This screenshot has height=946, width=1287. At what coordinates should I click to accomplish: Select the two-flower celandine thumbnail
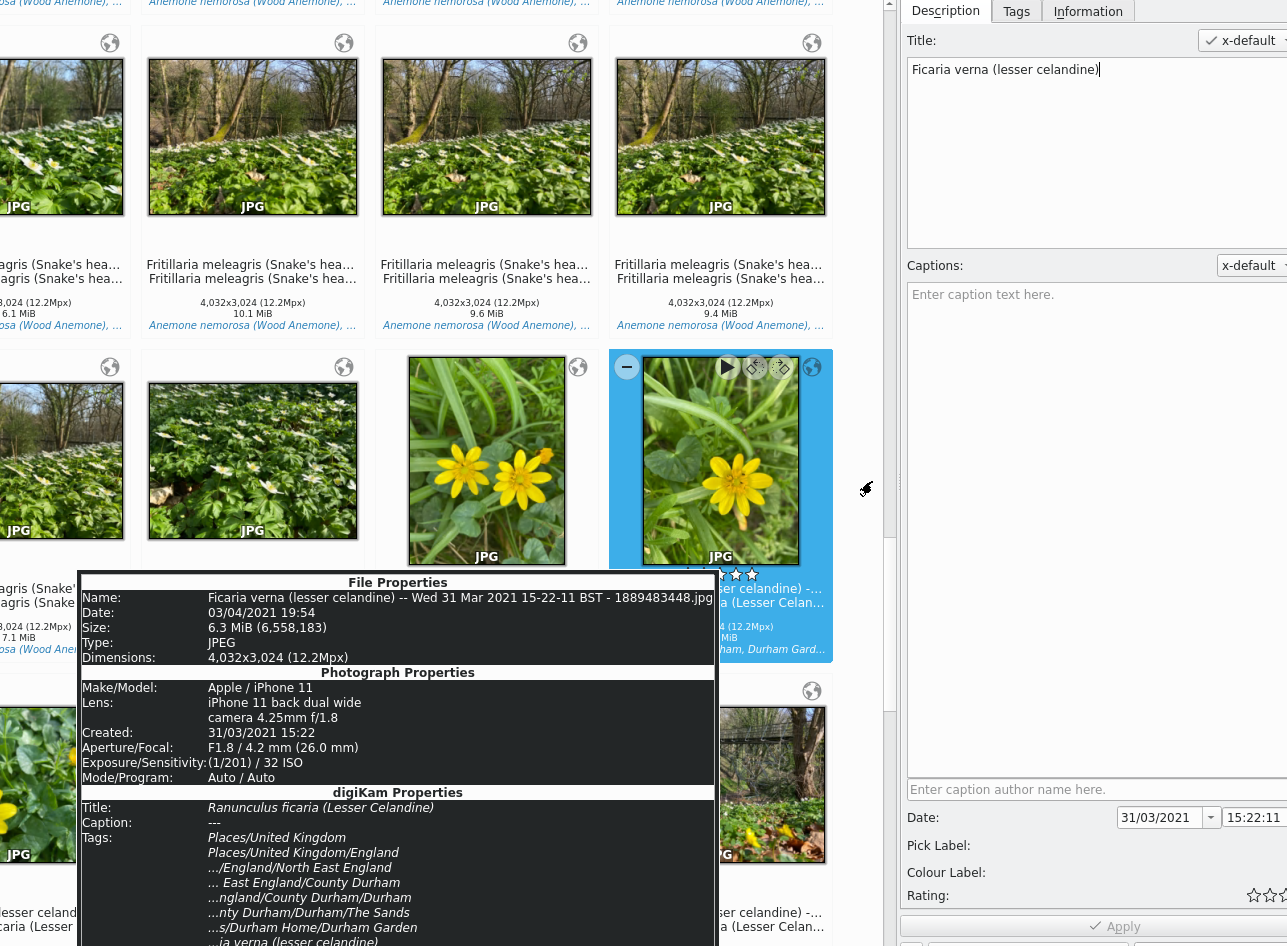click(x=487, y=461)
